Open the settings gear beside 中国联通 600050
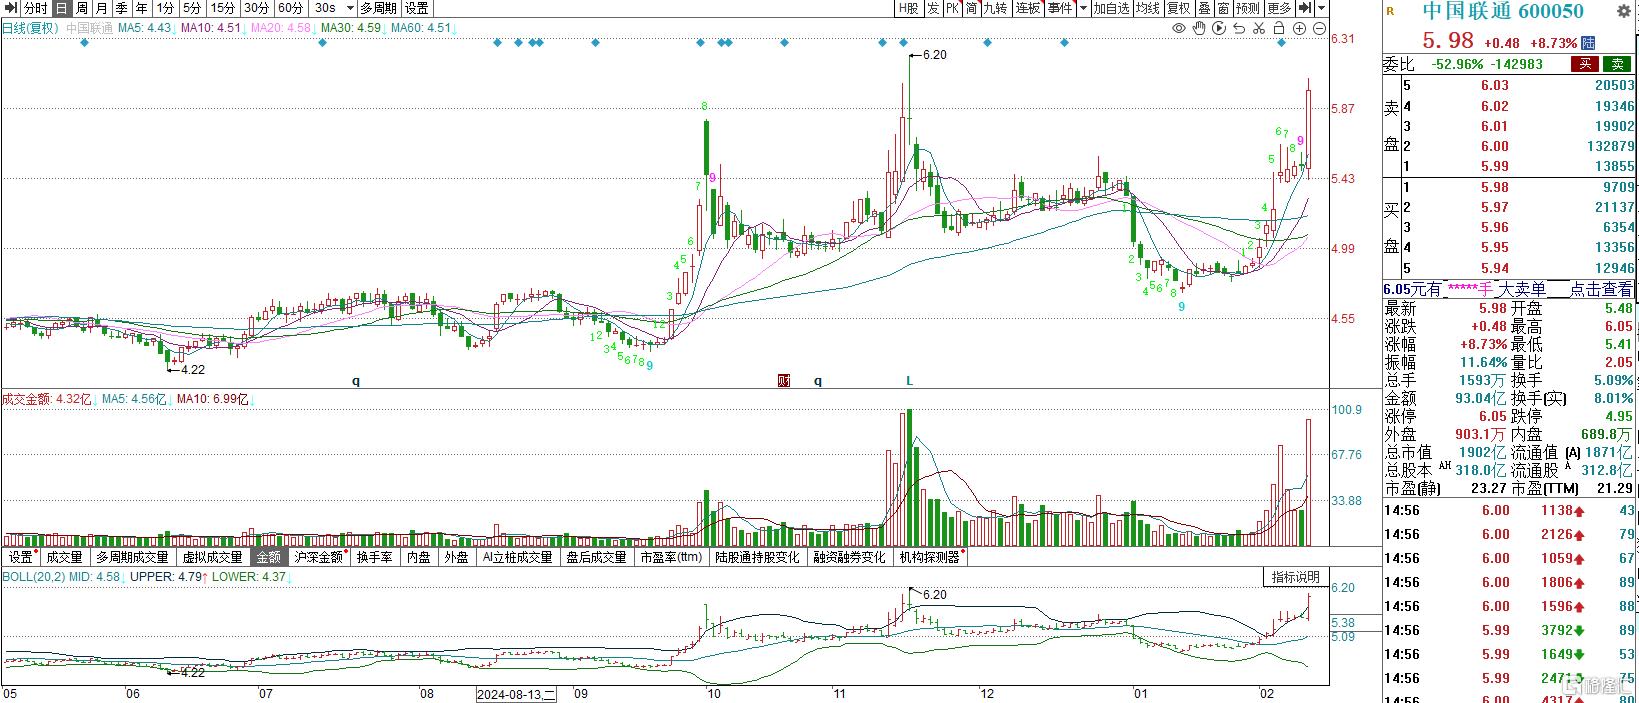 point(1625,10)
